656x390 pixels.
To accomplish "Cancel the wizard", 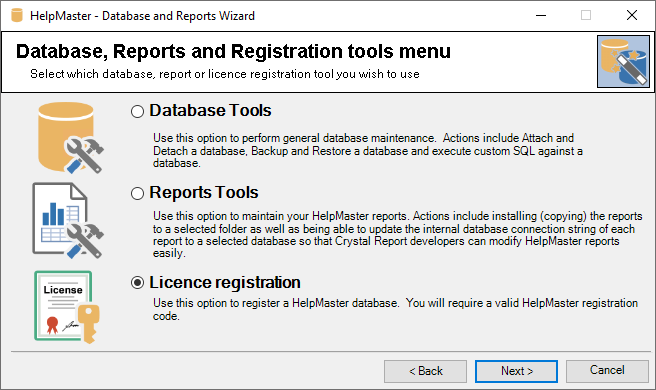I will [607, 370].
